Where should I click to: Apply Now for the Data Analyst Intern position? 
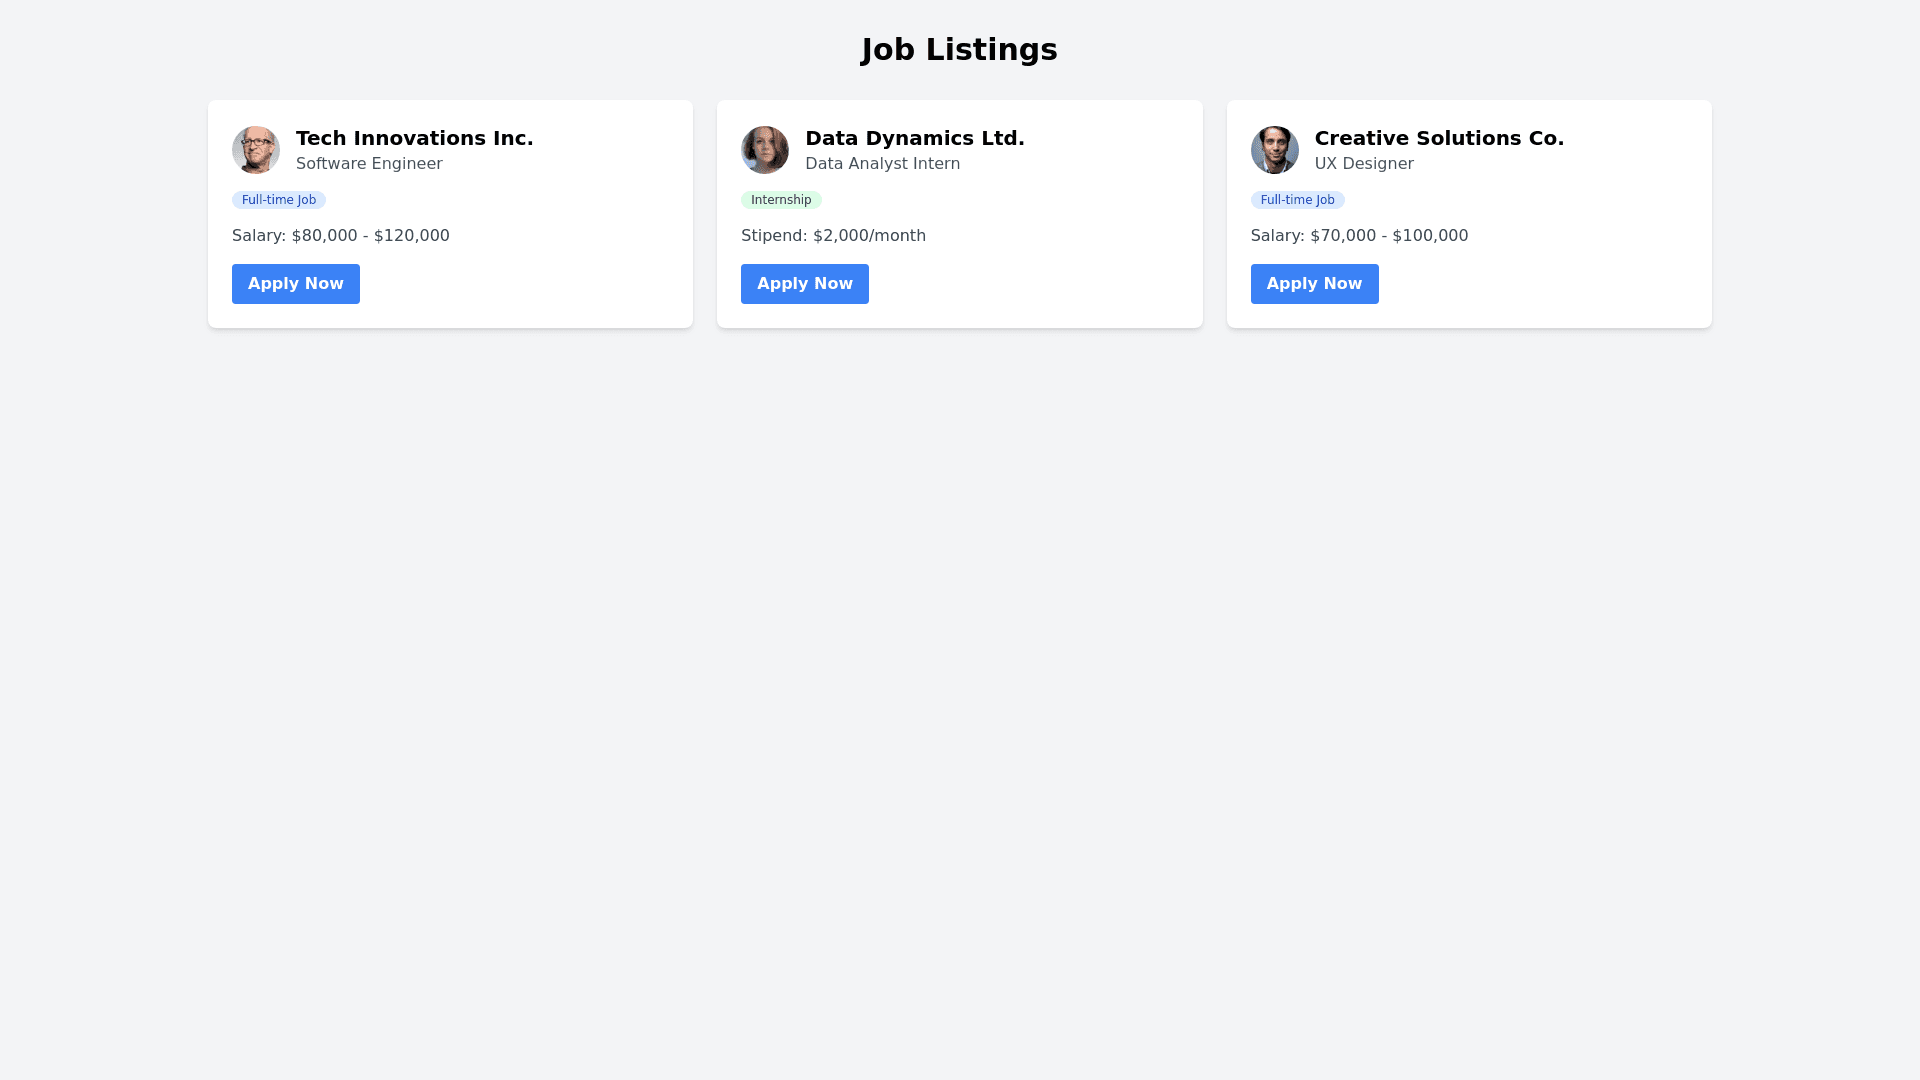(805, 284)
